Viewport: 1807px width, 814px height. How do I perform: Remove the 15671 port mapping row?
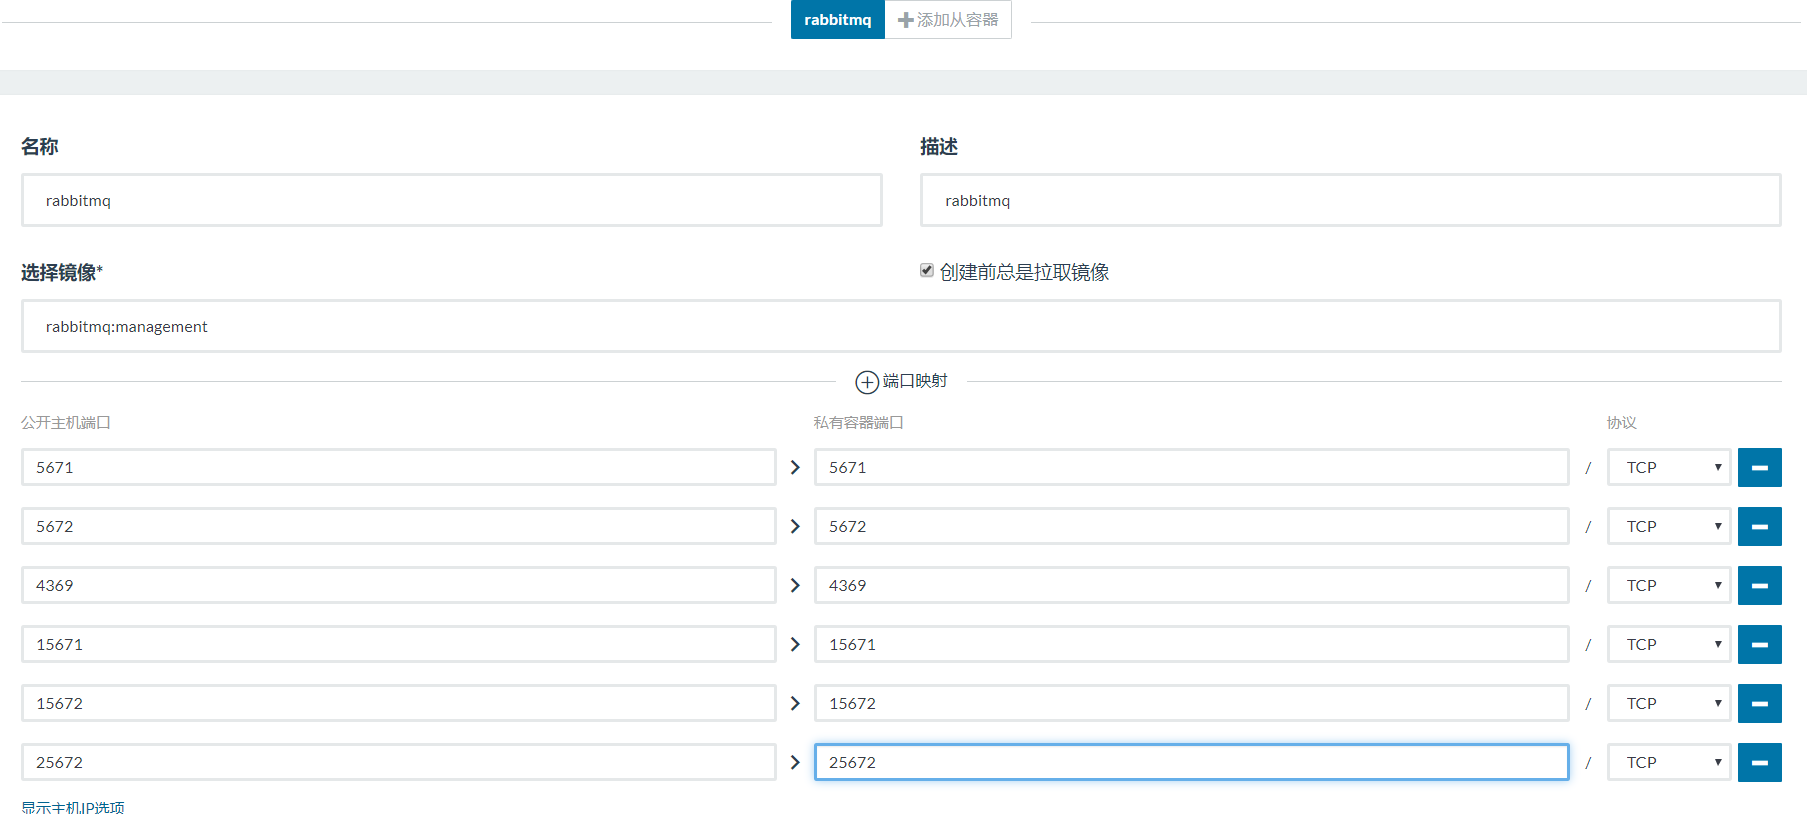point(1759,644)
